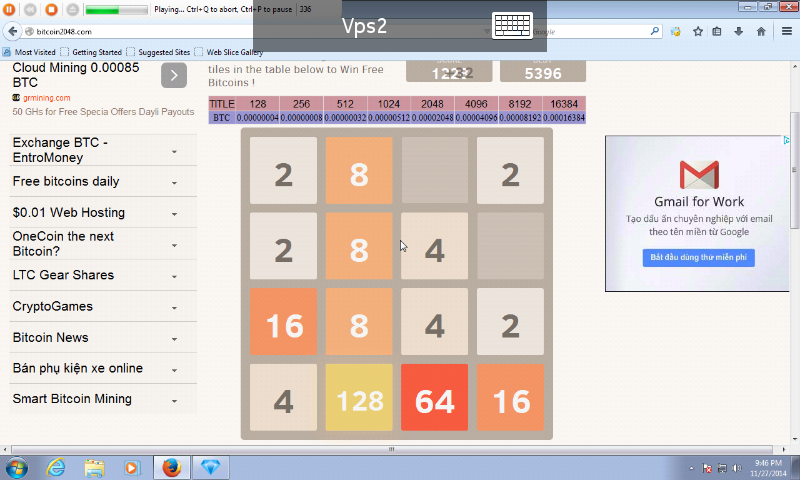Click the Cloud Mining ad arrow button
Image resolution: width=800 pixels, height=480 pixels.
[174, 75]
